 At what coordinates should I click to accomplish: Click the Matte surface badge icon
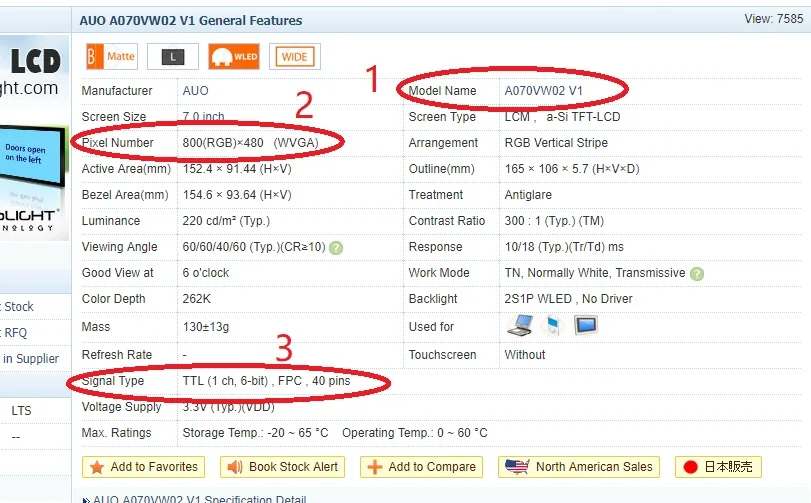[x=112, y=56]
